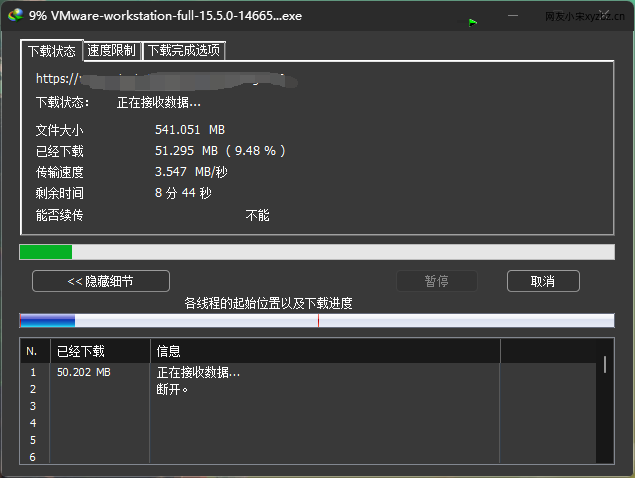The height and width of the screenshot is (478, 635).
Task: Select thread row number 5
Action: tap(308, 440)
